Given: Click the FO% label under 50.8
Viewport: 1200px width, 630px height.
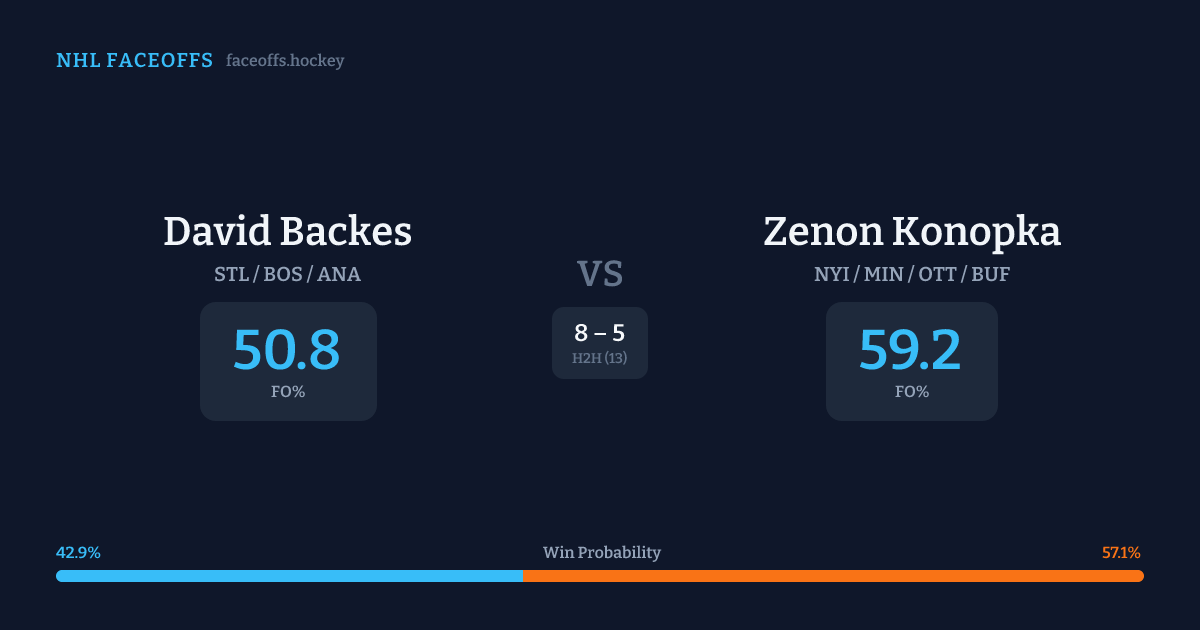Looking at the screenshot, I should [288, 392].
